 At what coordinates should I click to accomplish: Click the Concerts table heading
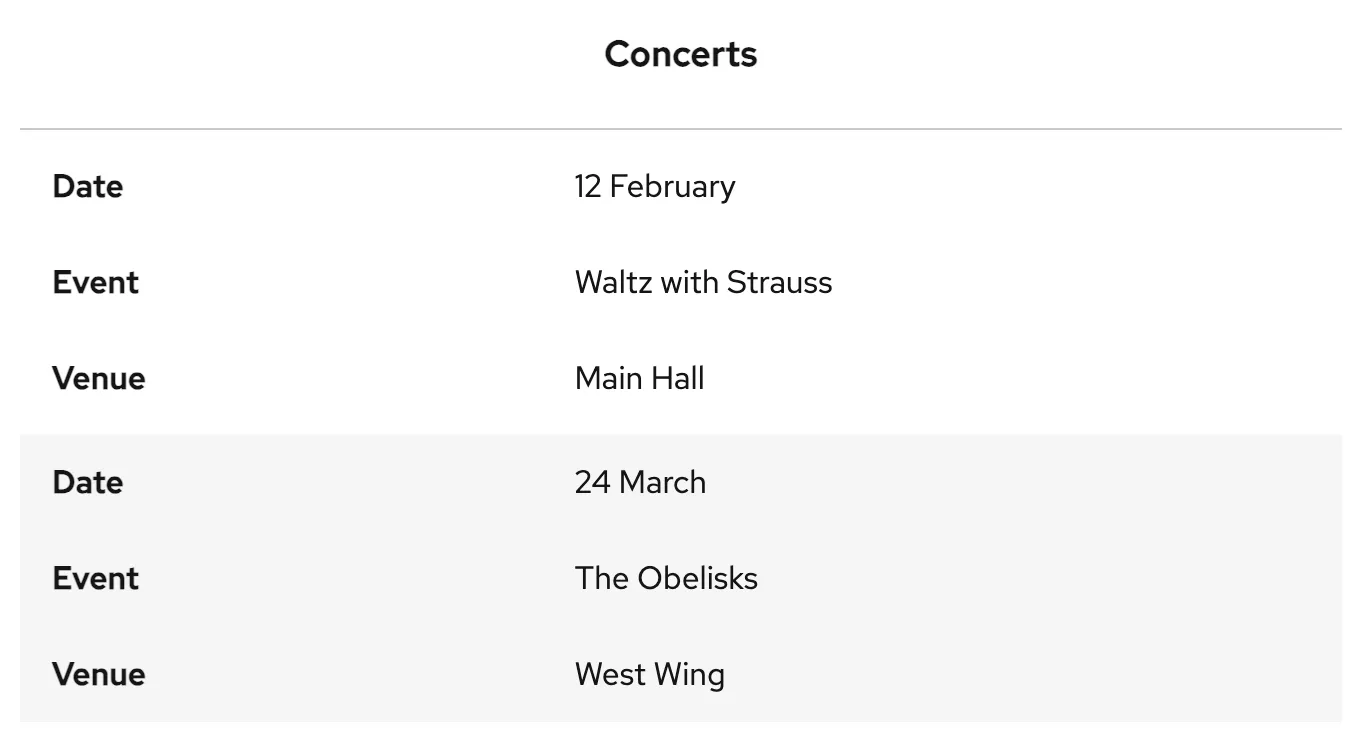(x=680, y=54)
